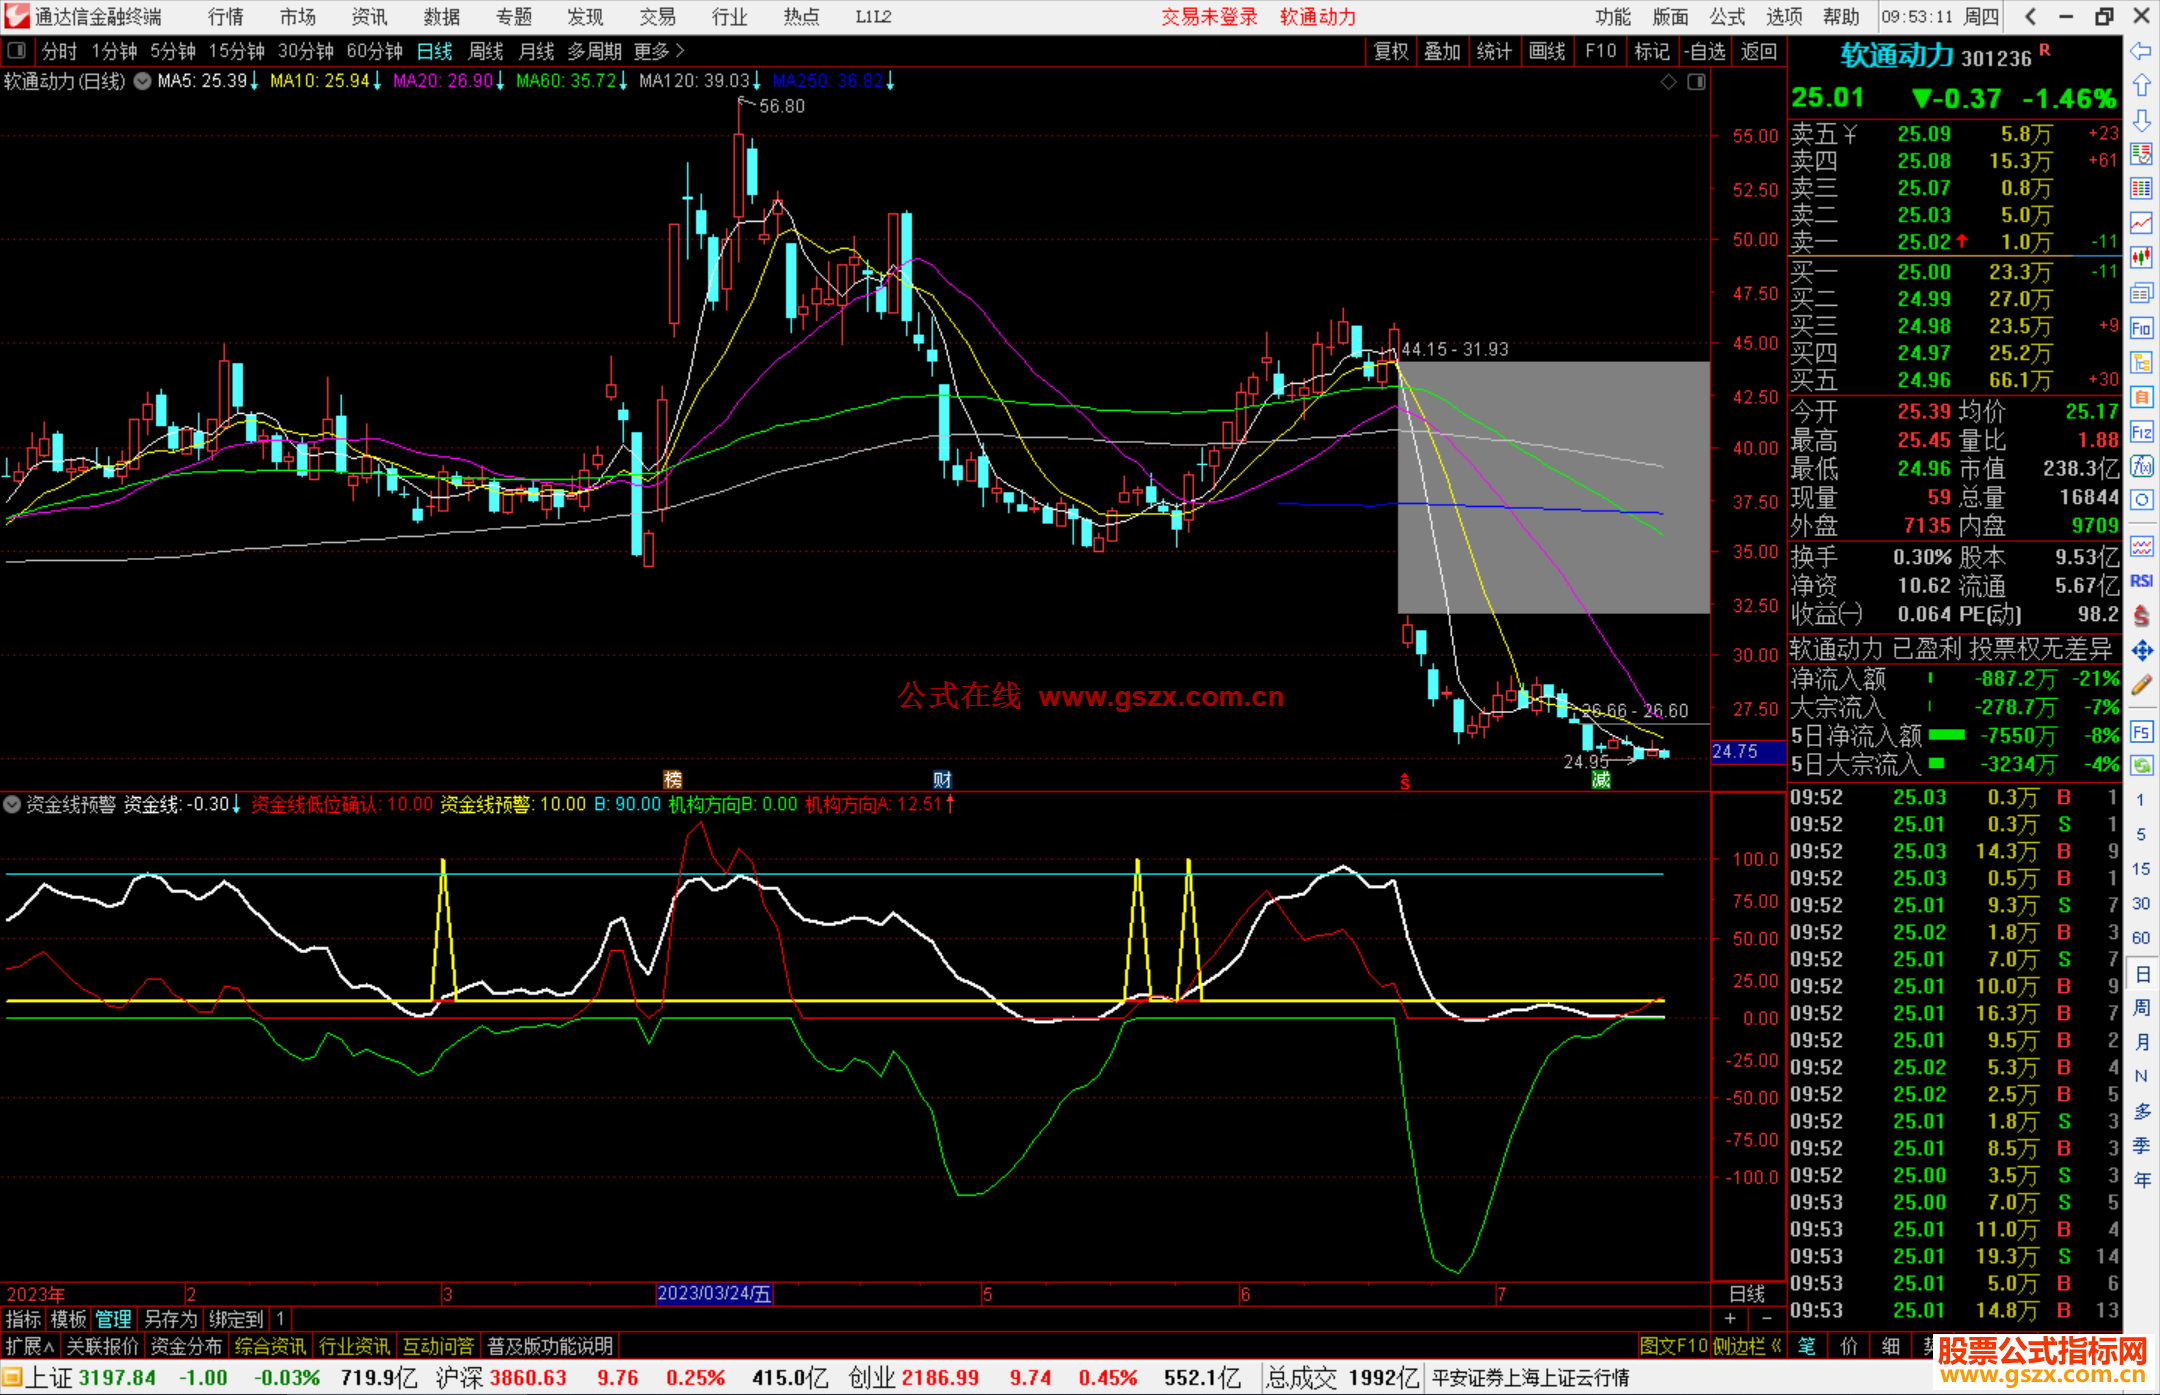Viewport: 2160px width, 1395px height.
Task: Toggle the 5-minute period in the sidebar
Action: [x=2141, y=834]
